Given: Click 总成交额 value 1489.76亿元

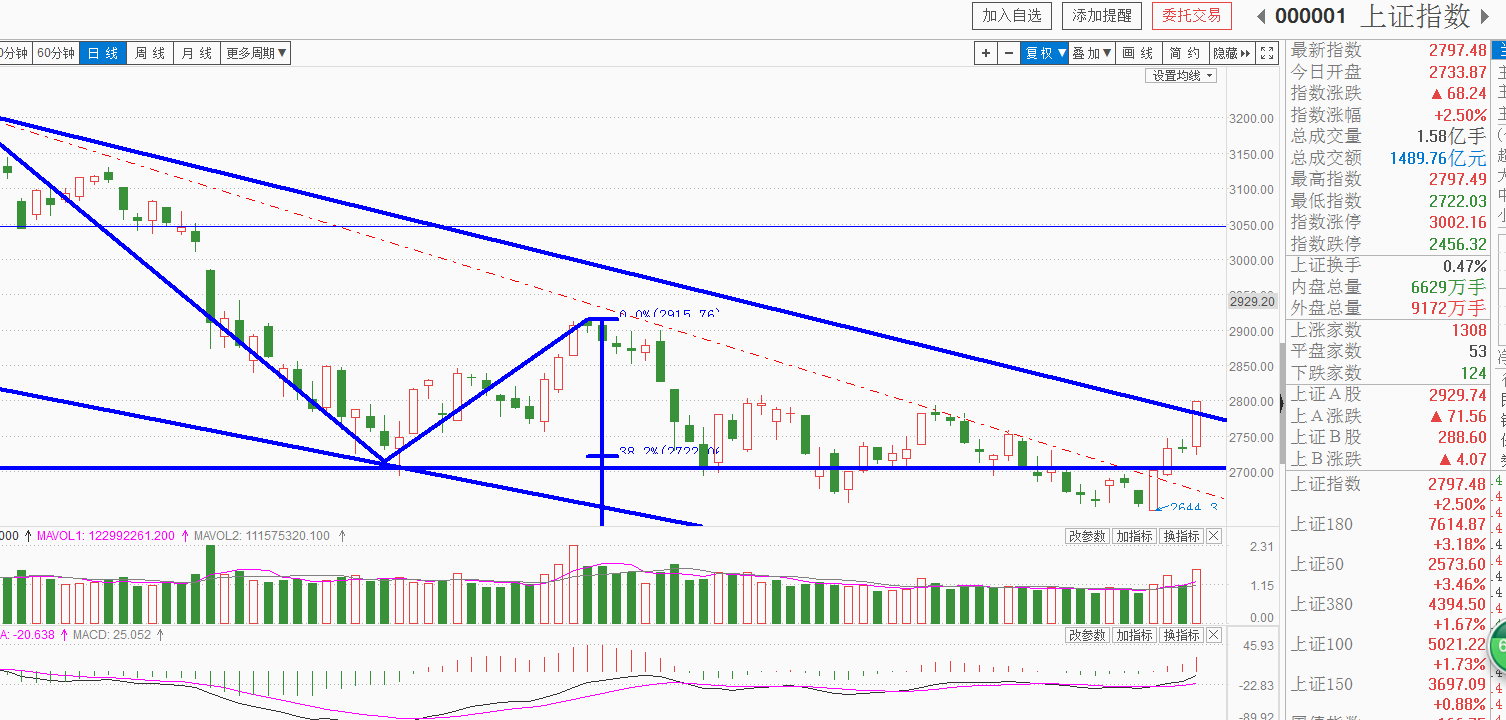Looking at the screenshot, I should click(1438, 158).
